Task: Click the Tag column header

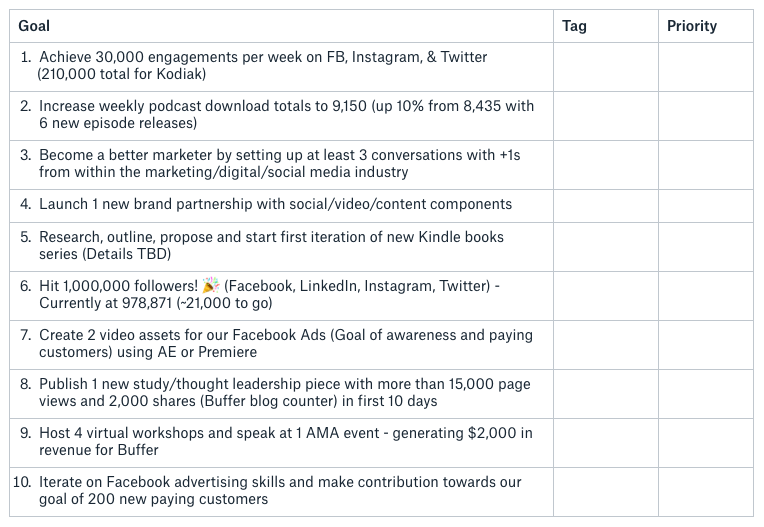Action: pyautogui.click(x=574, y=26)
